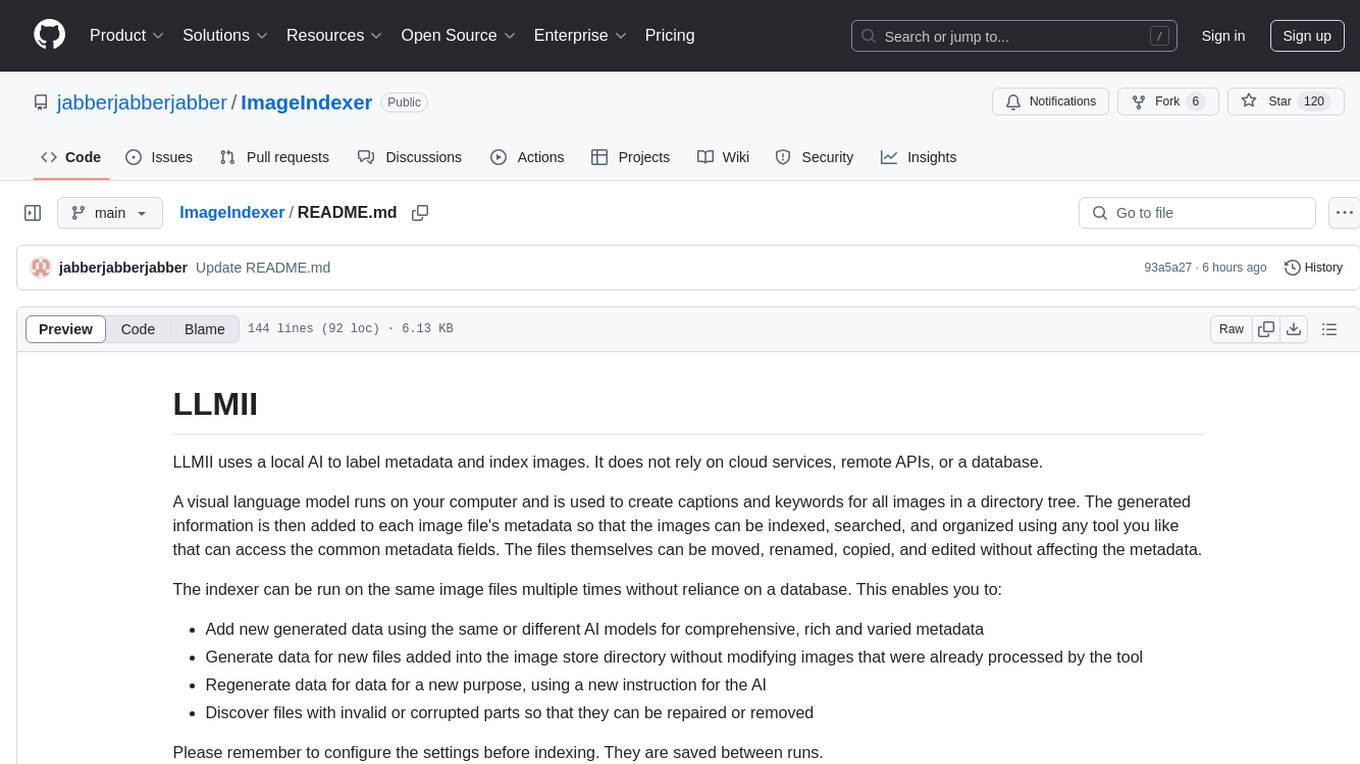Open the jabberjabberjabber owner profile
Viewport: 1360px width, 764px height.
142,102
